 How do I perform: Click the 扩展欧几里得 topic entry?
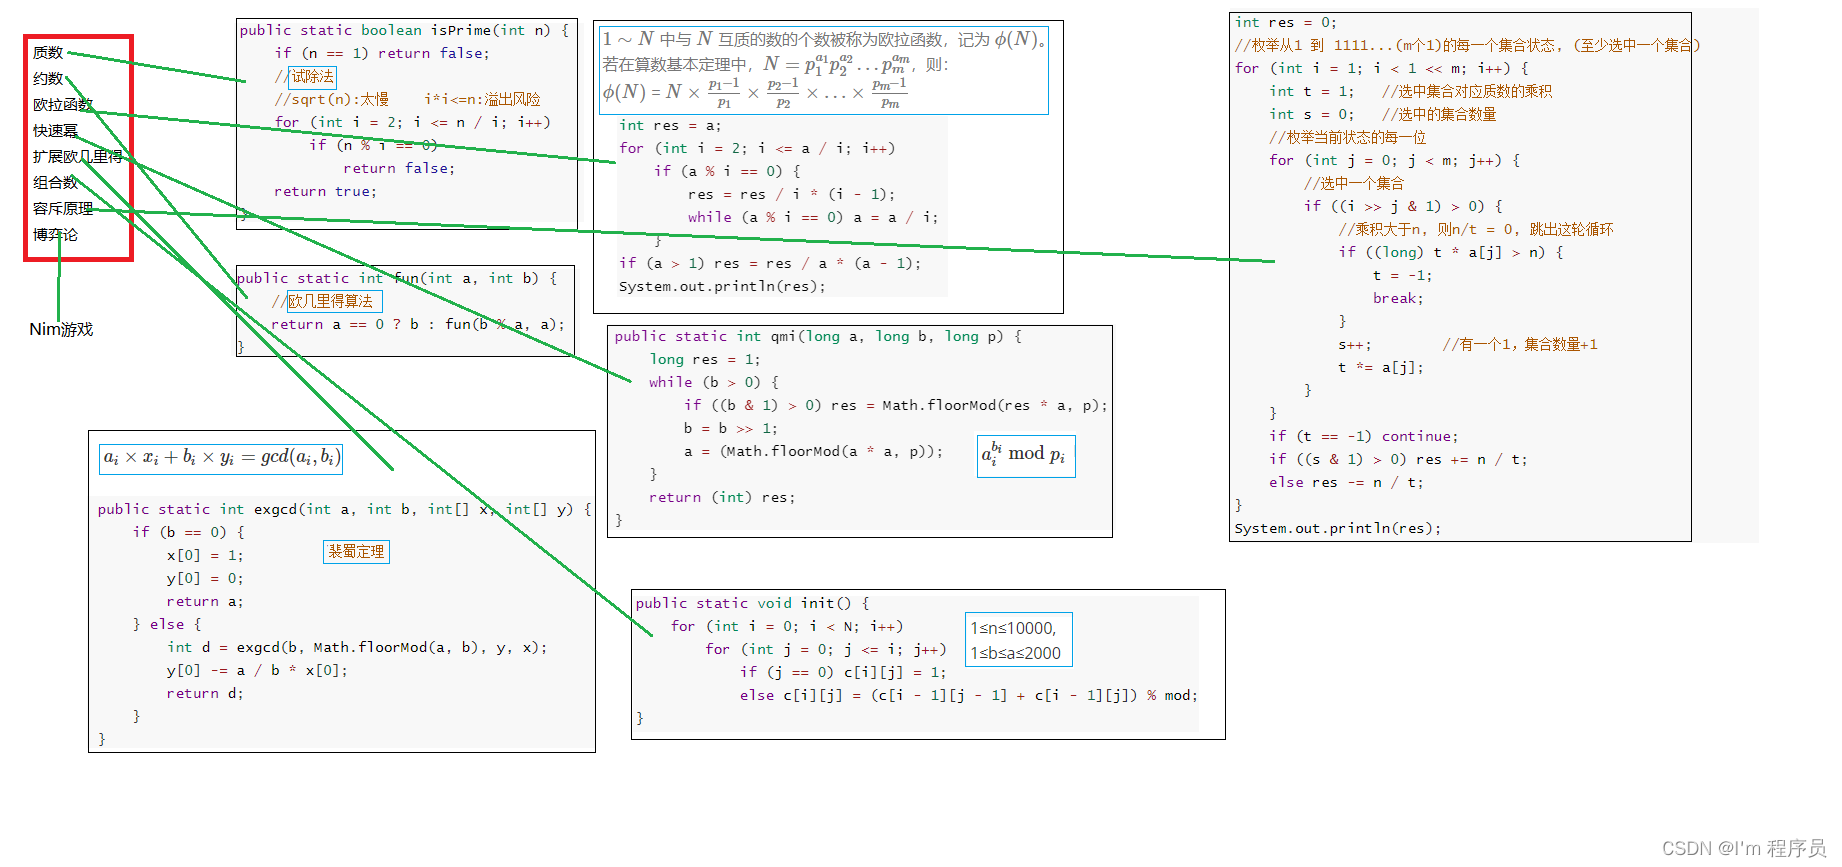78,157
